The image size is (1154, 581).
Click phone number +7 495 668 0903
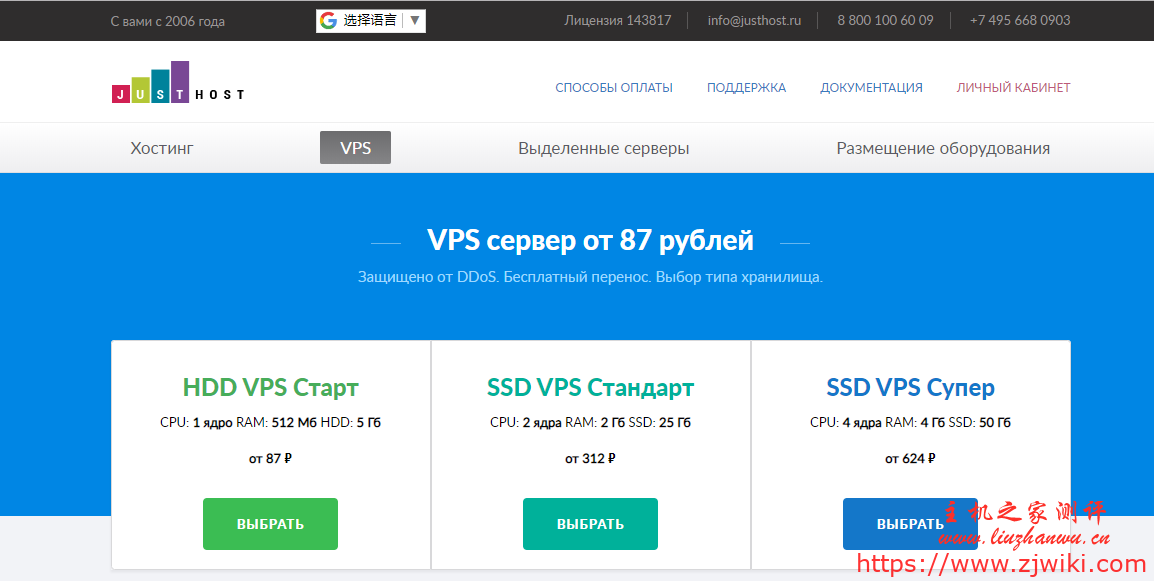click(x=1019, y=20)
